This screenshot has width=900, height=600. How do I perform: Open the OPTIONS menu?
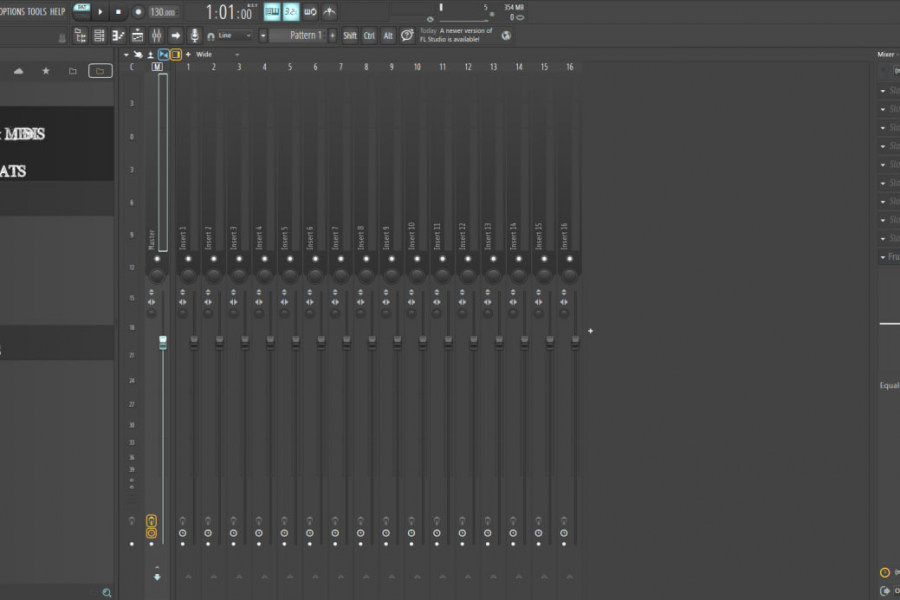pos(11,11)
